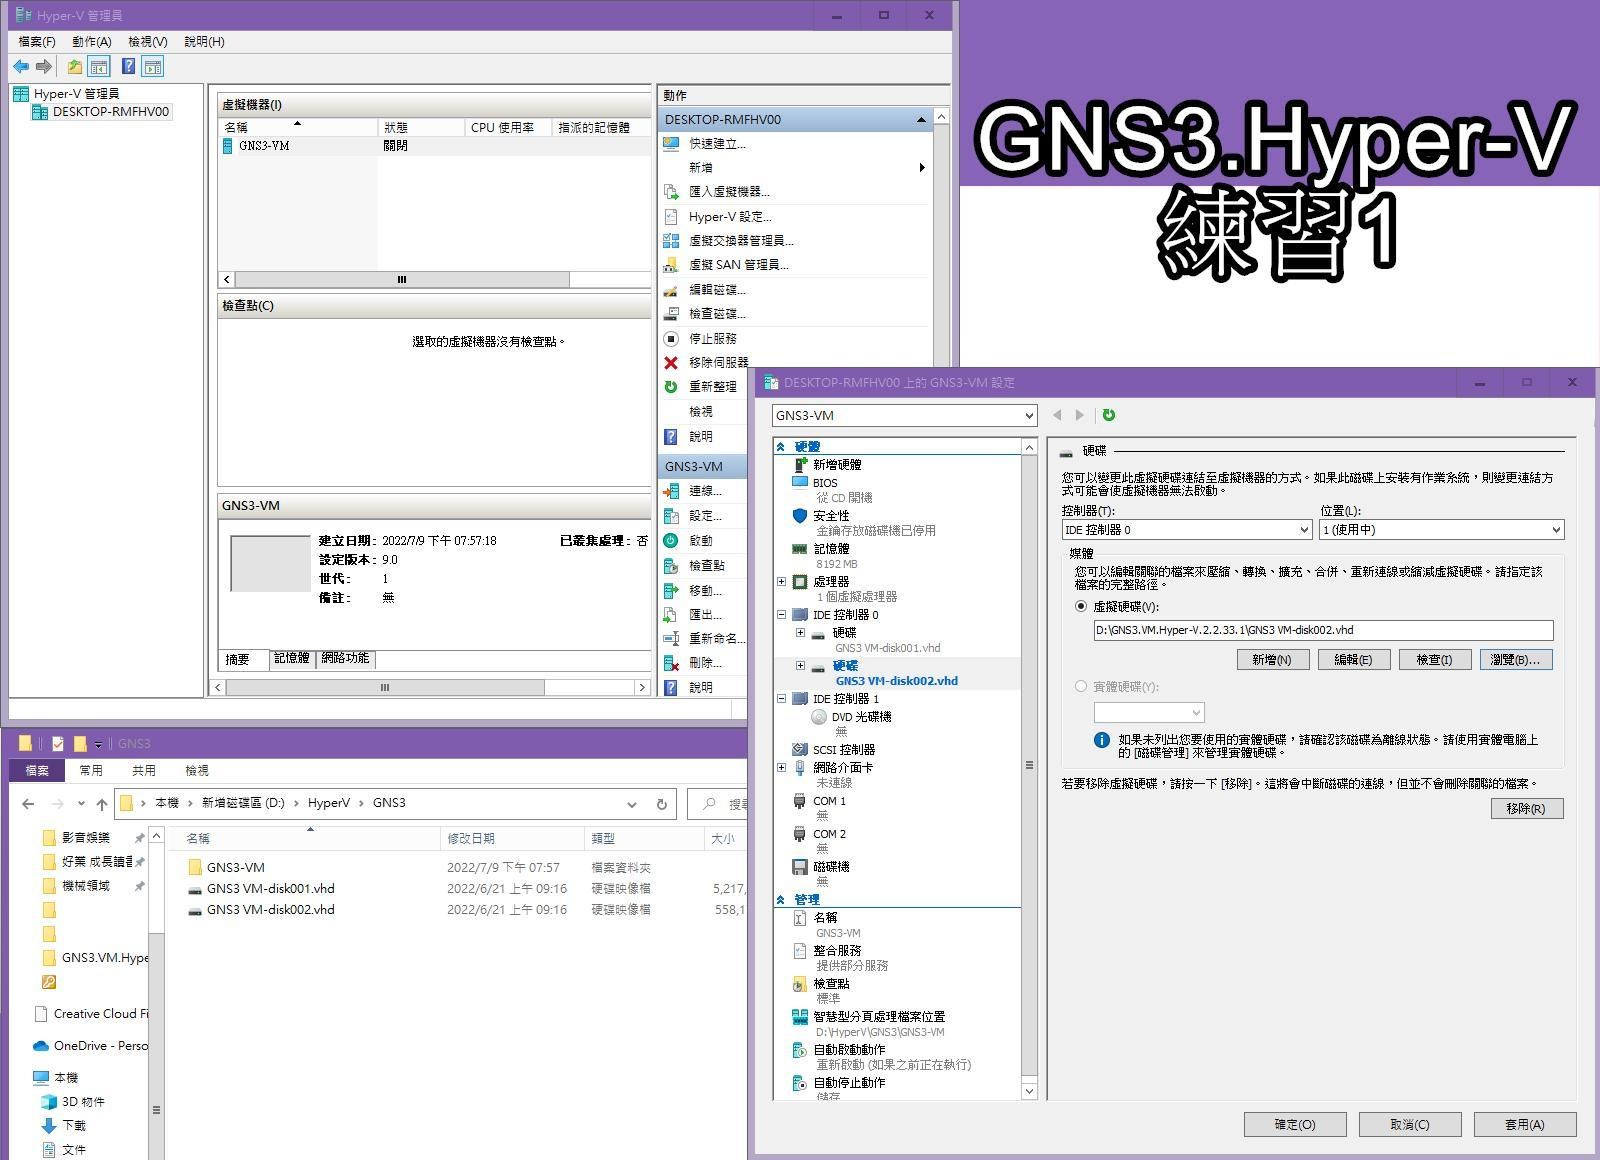Expand 處理器 node in settings tree

pos(781,582)
